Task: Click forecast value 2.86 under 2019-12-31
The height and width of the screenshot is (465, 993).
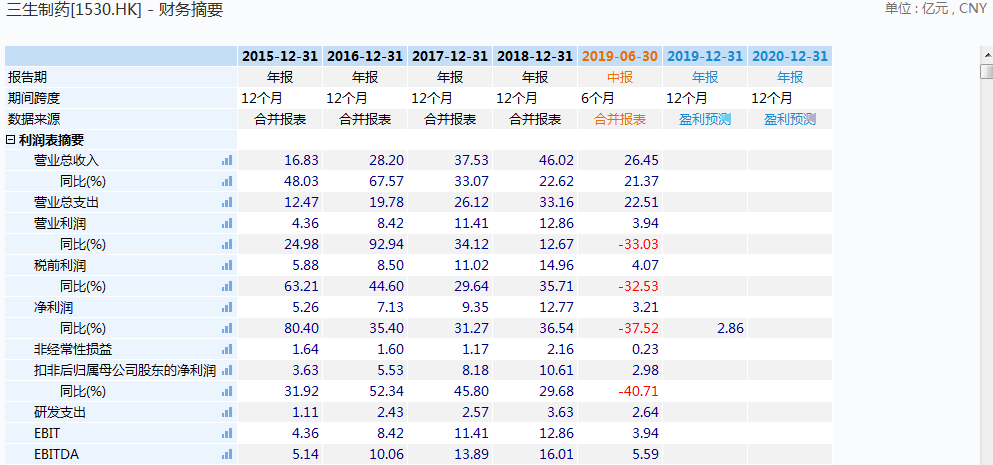Action: coord(730,329)
